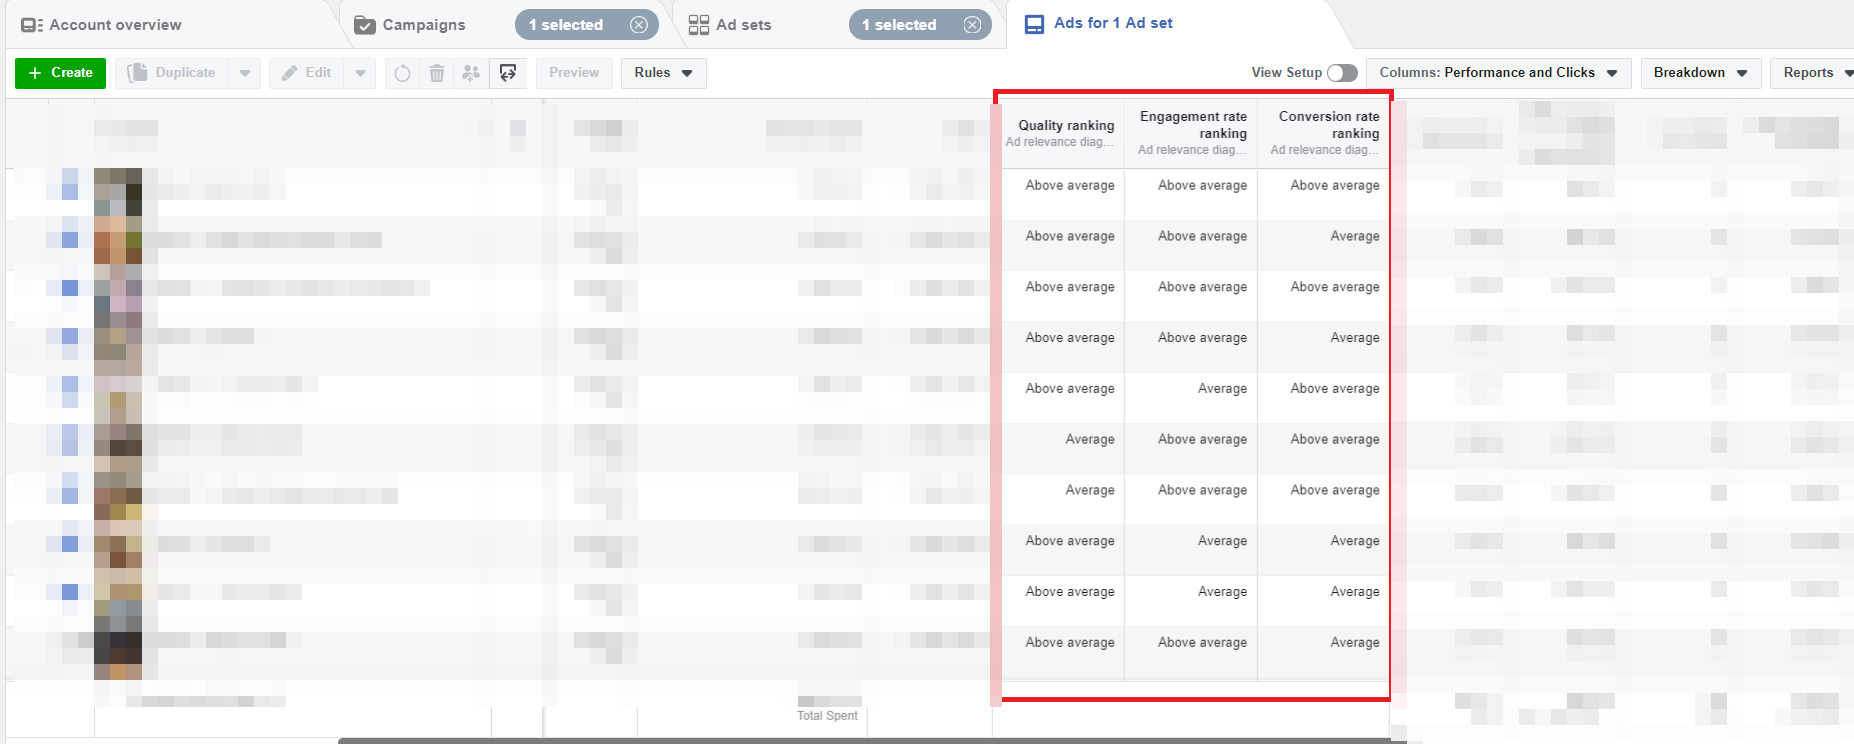Open the Rules dropdown
This screenshot has width=1854, height=744.
tap(663, 73)
